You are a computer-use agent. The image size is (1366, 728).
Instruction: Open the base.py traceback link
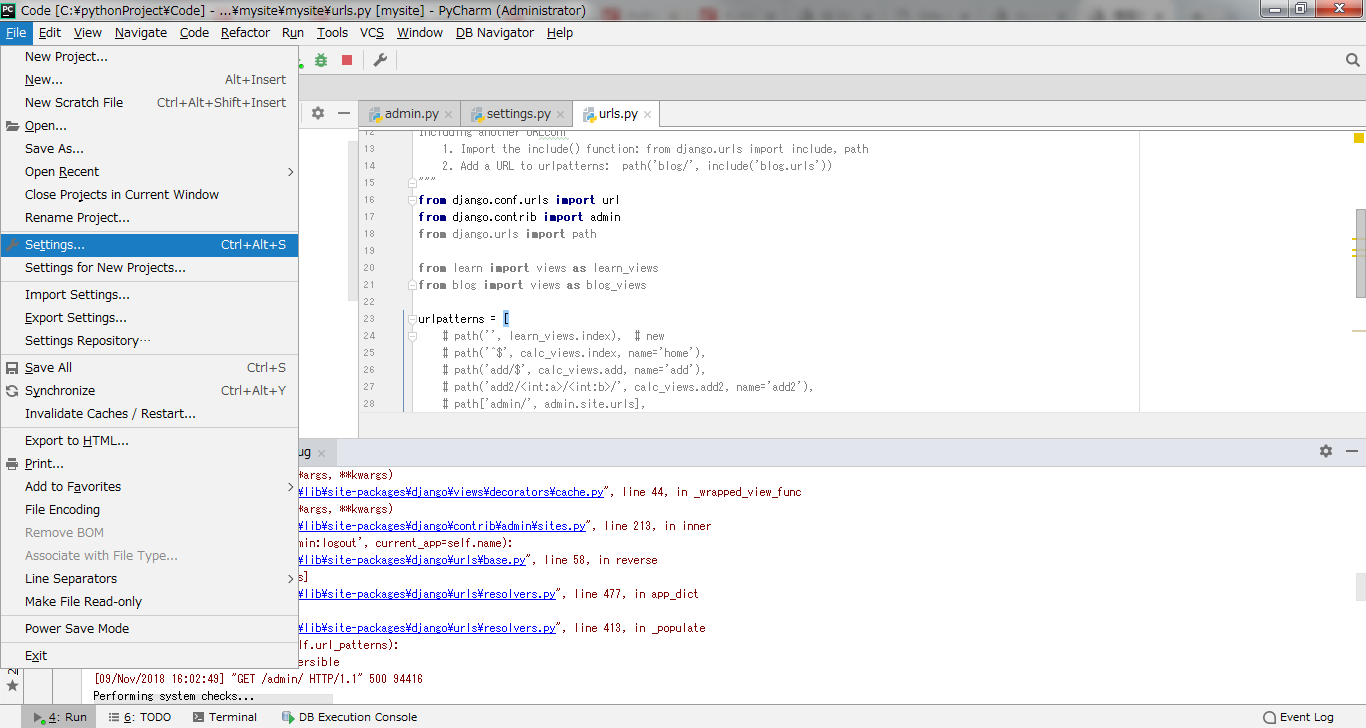[x=413, y=560]
